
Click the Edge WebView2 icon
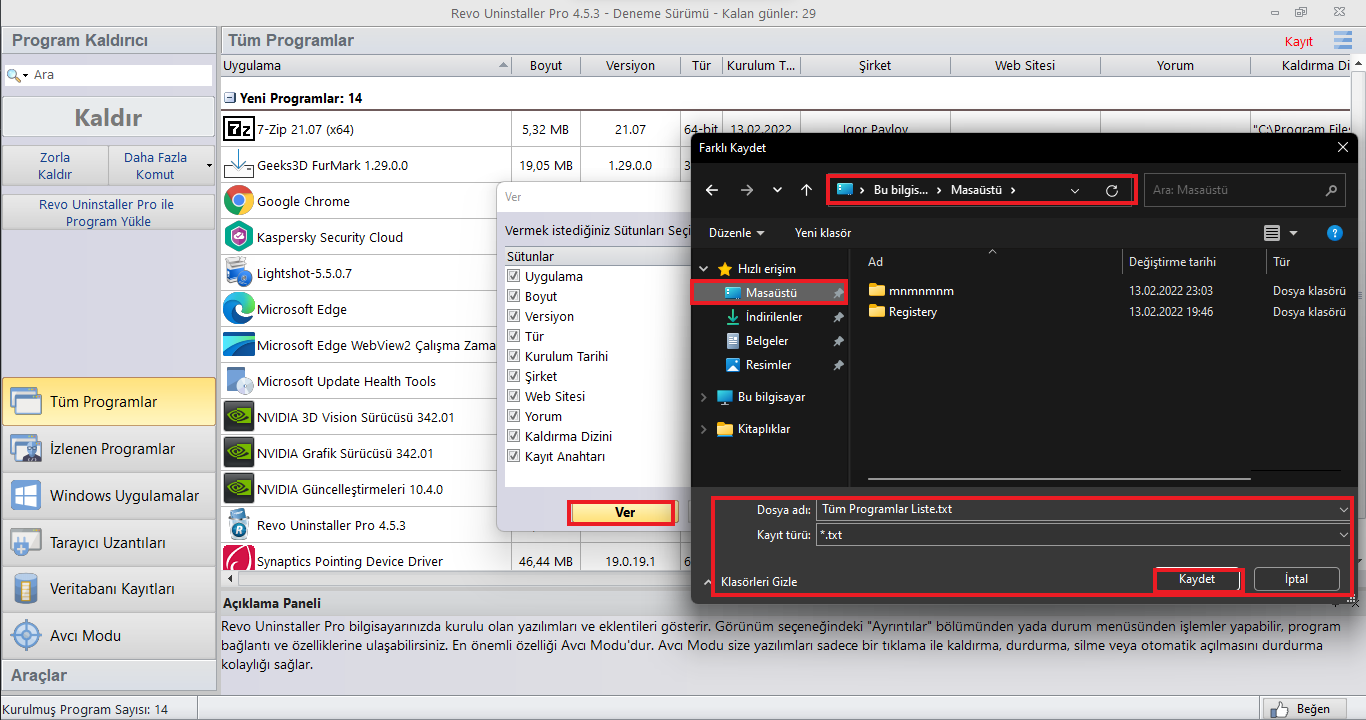point(239,345)
